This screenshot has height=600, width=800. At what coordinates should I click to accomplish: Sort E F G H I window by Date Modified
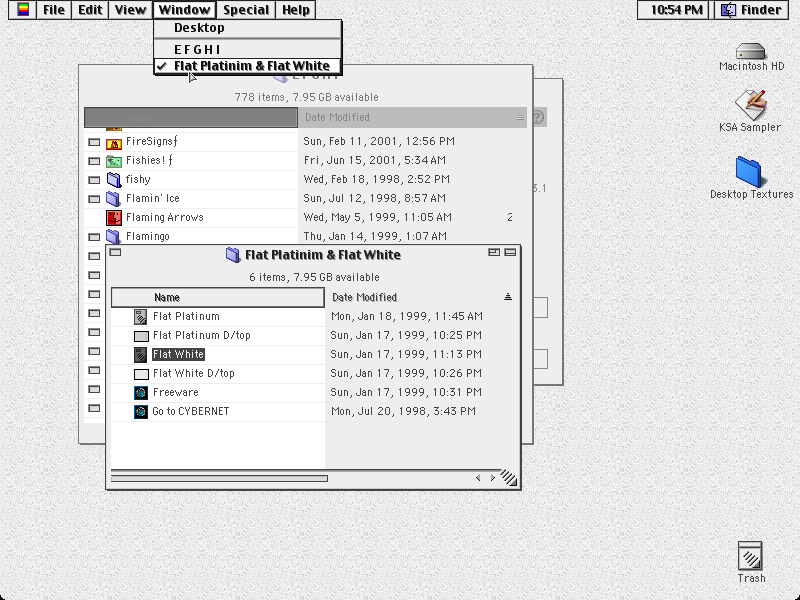pos(406,117)
